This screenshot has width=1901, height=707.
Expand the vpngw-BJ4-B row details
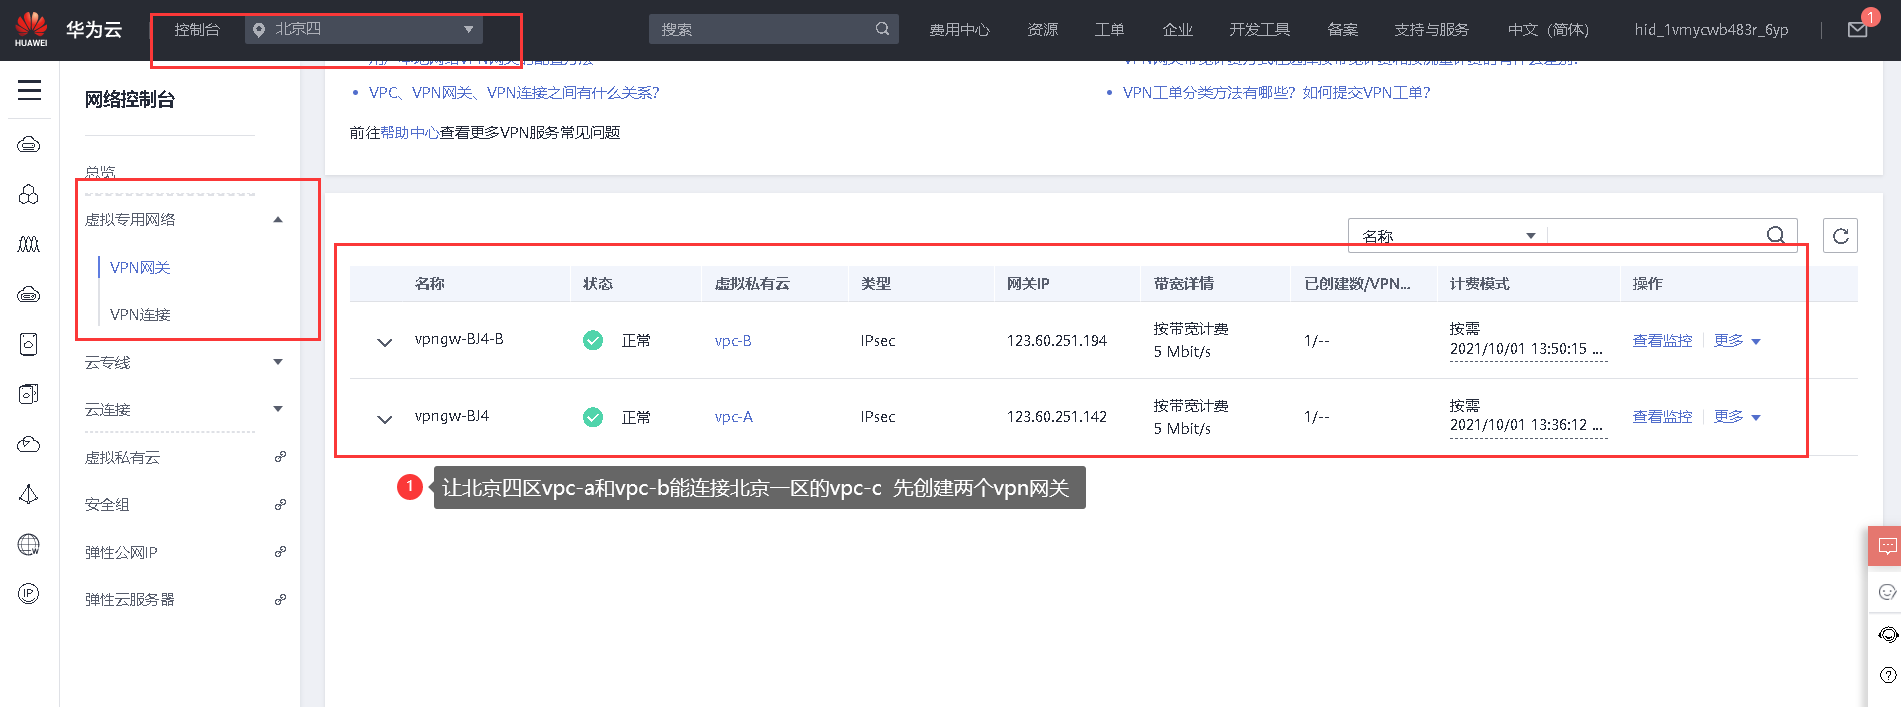[384, 342]
